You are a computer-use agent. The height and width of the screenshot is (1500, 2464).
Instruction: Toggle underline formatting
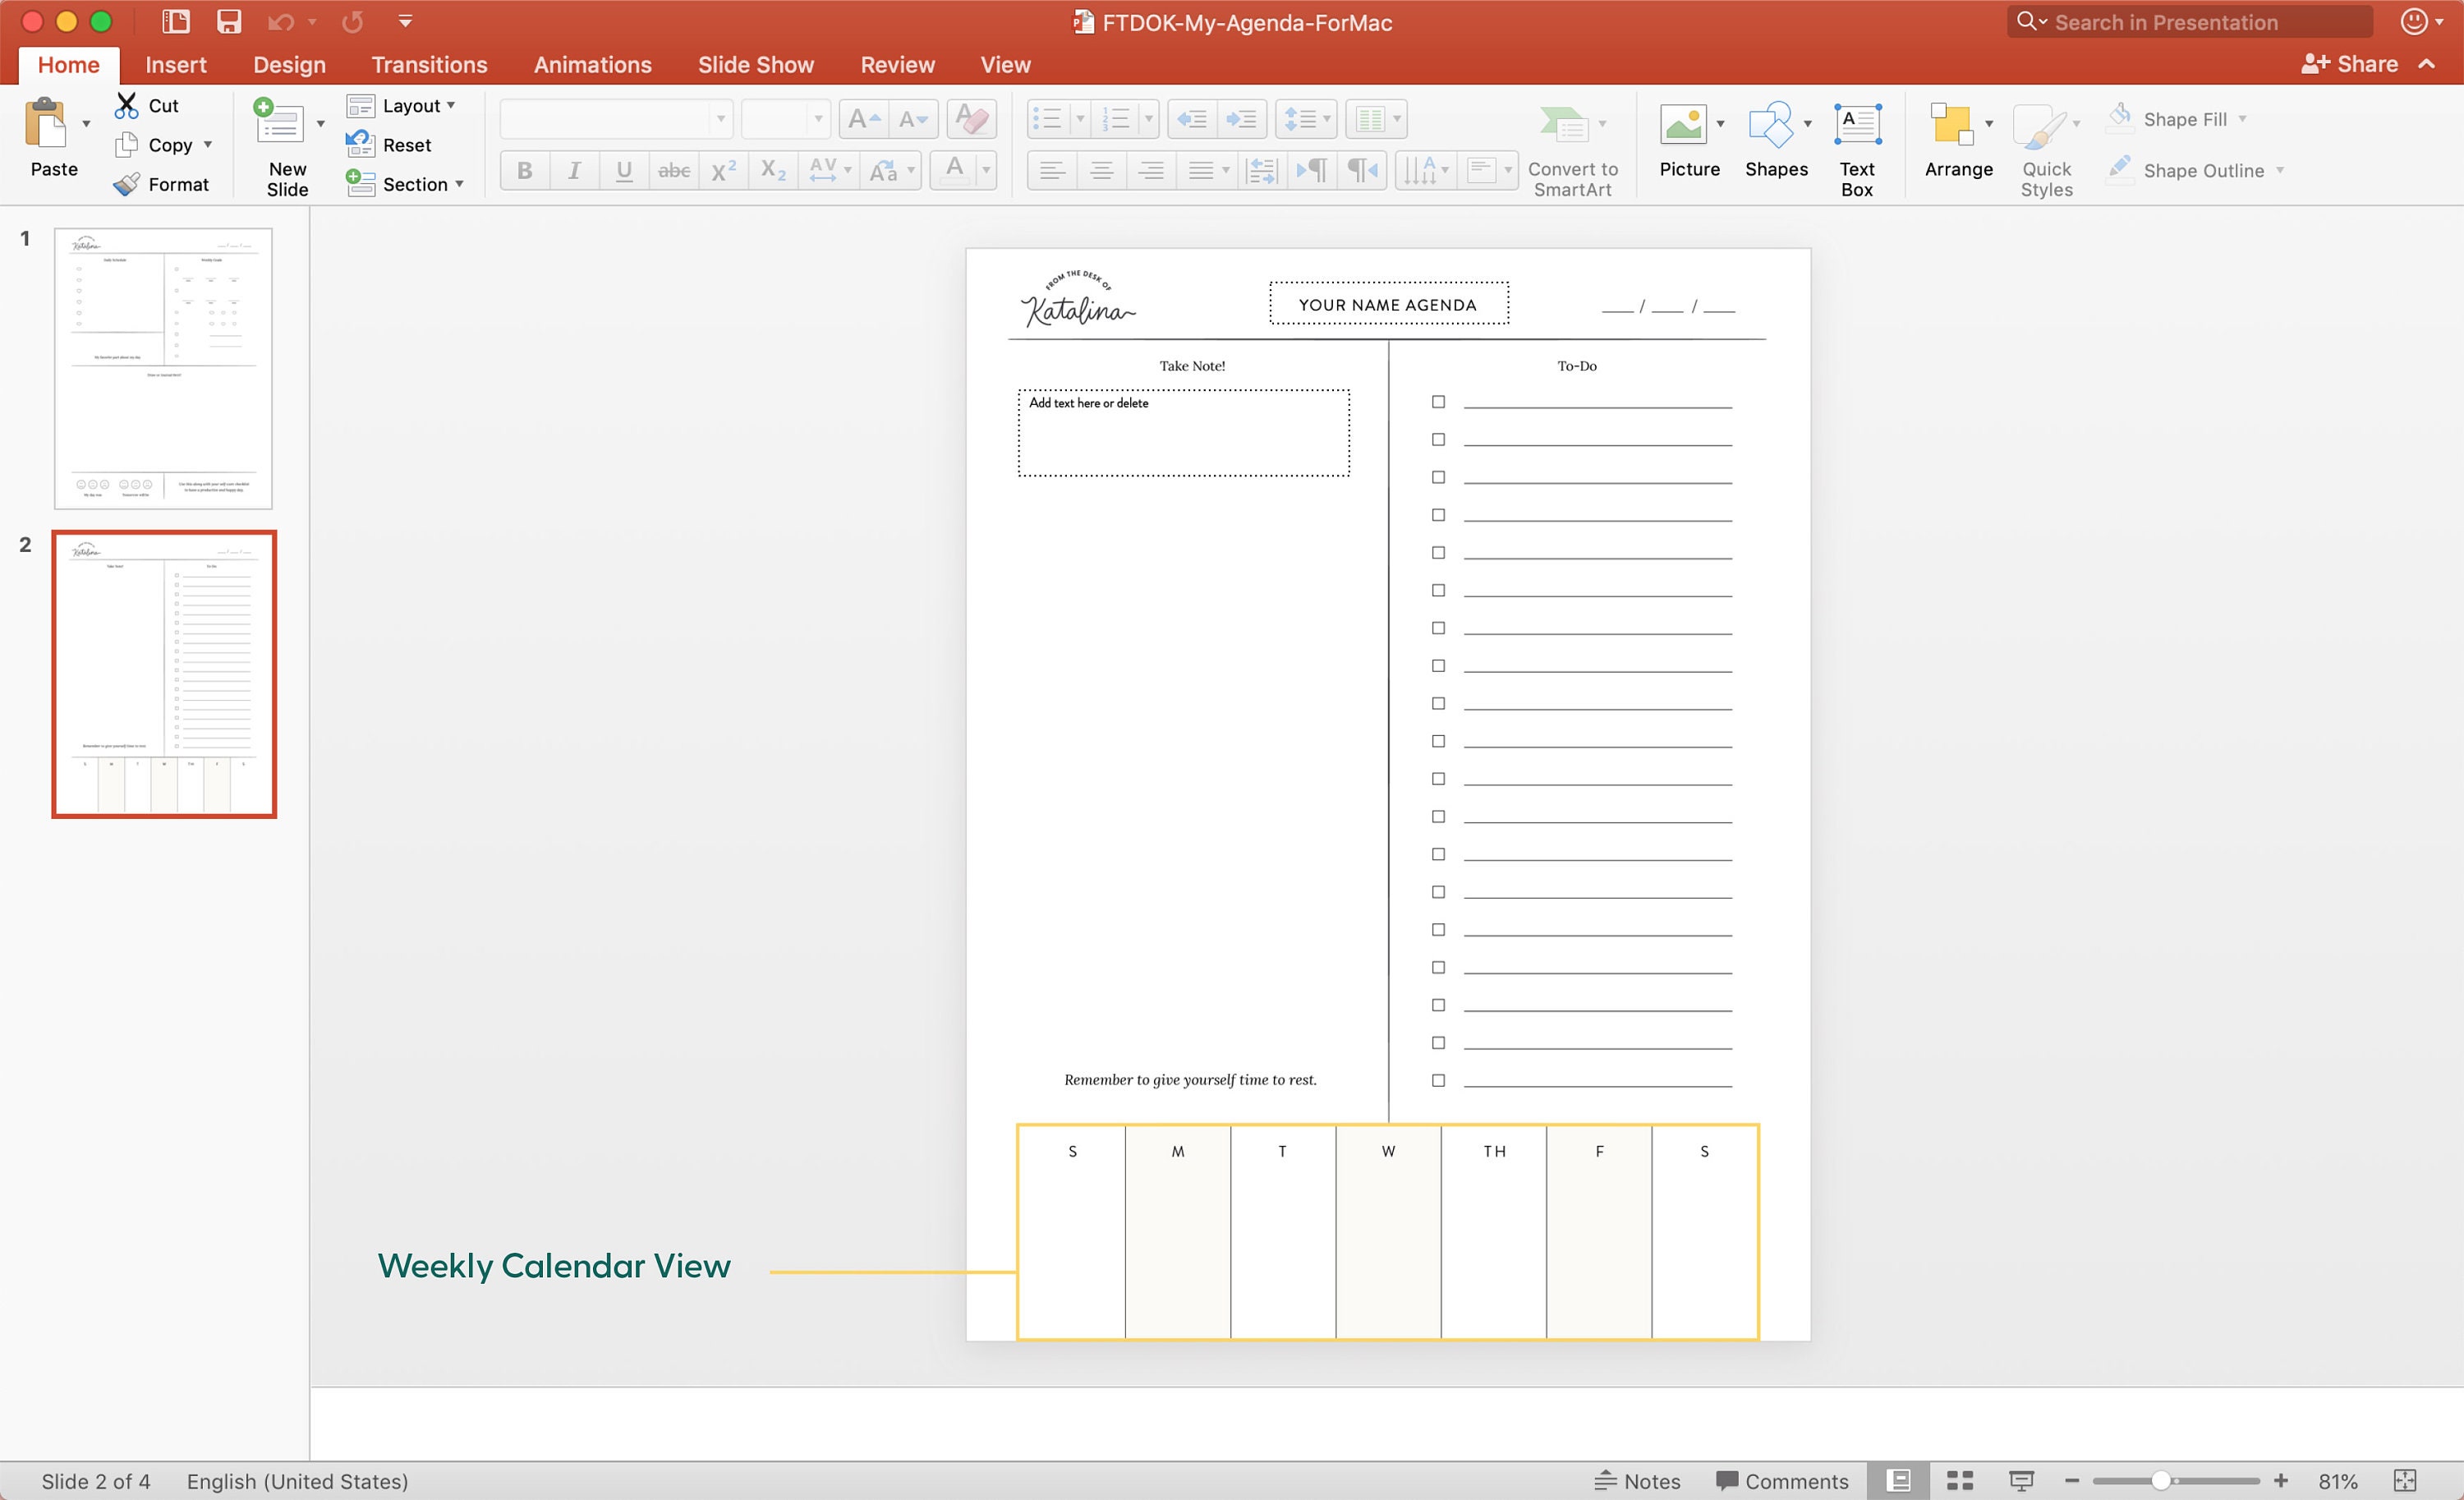pyautogui.click(x=624, y=170)
